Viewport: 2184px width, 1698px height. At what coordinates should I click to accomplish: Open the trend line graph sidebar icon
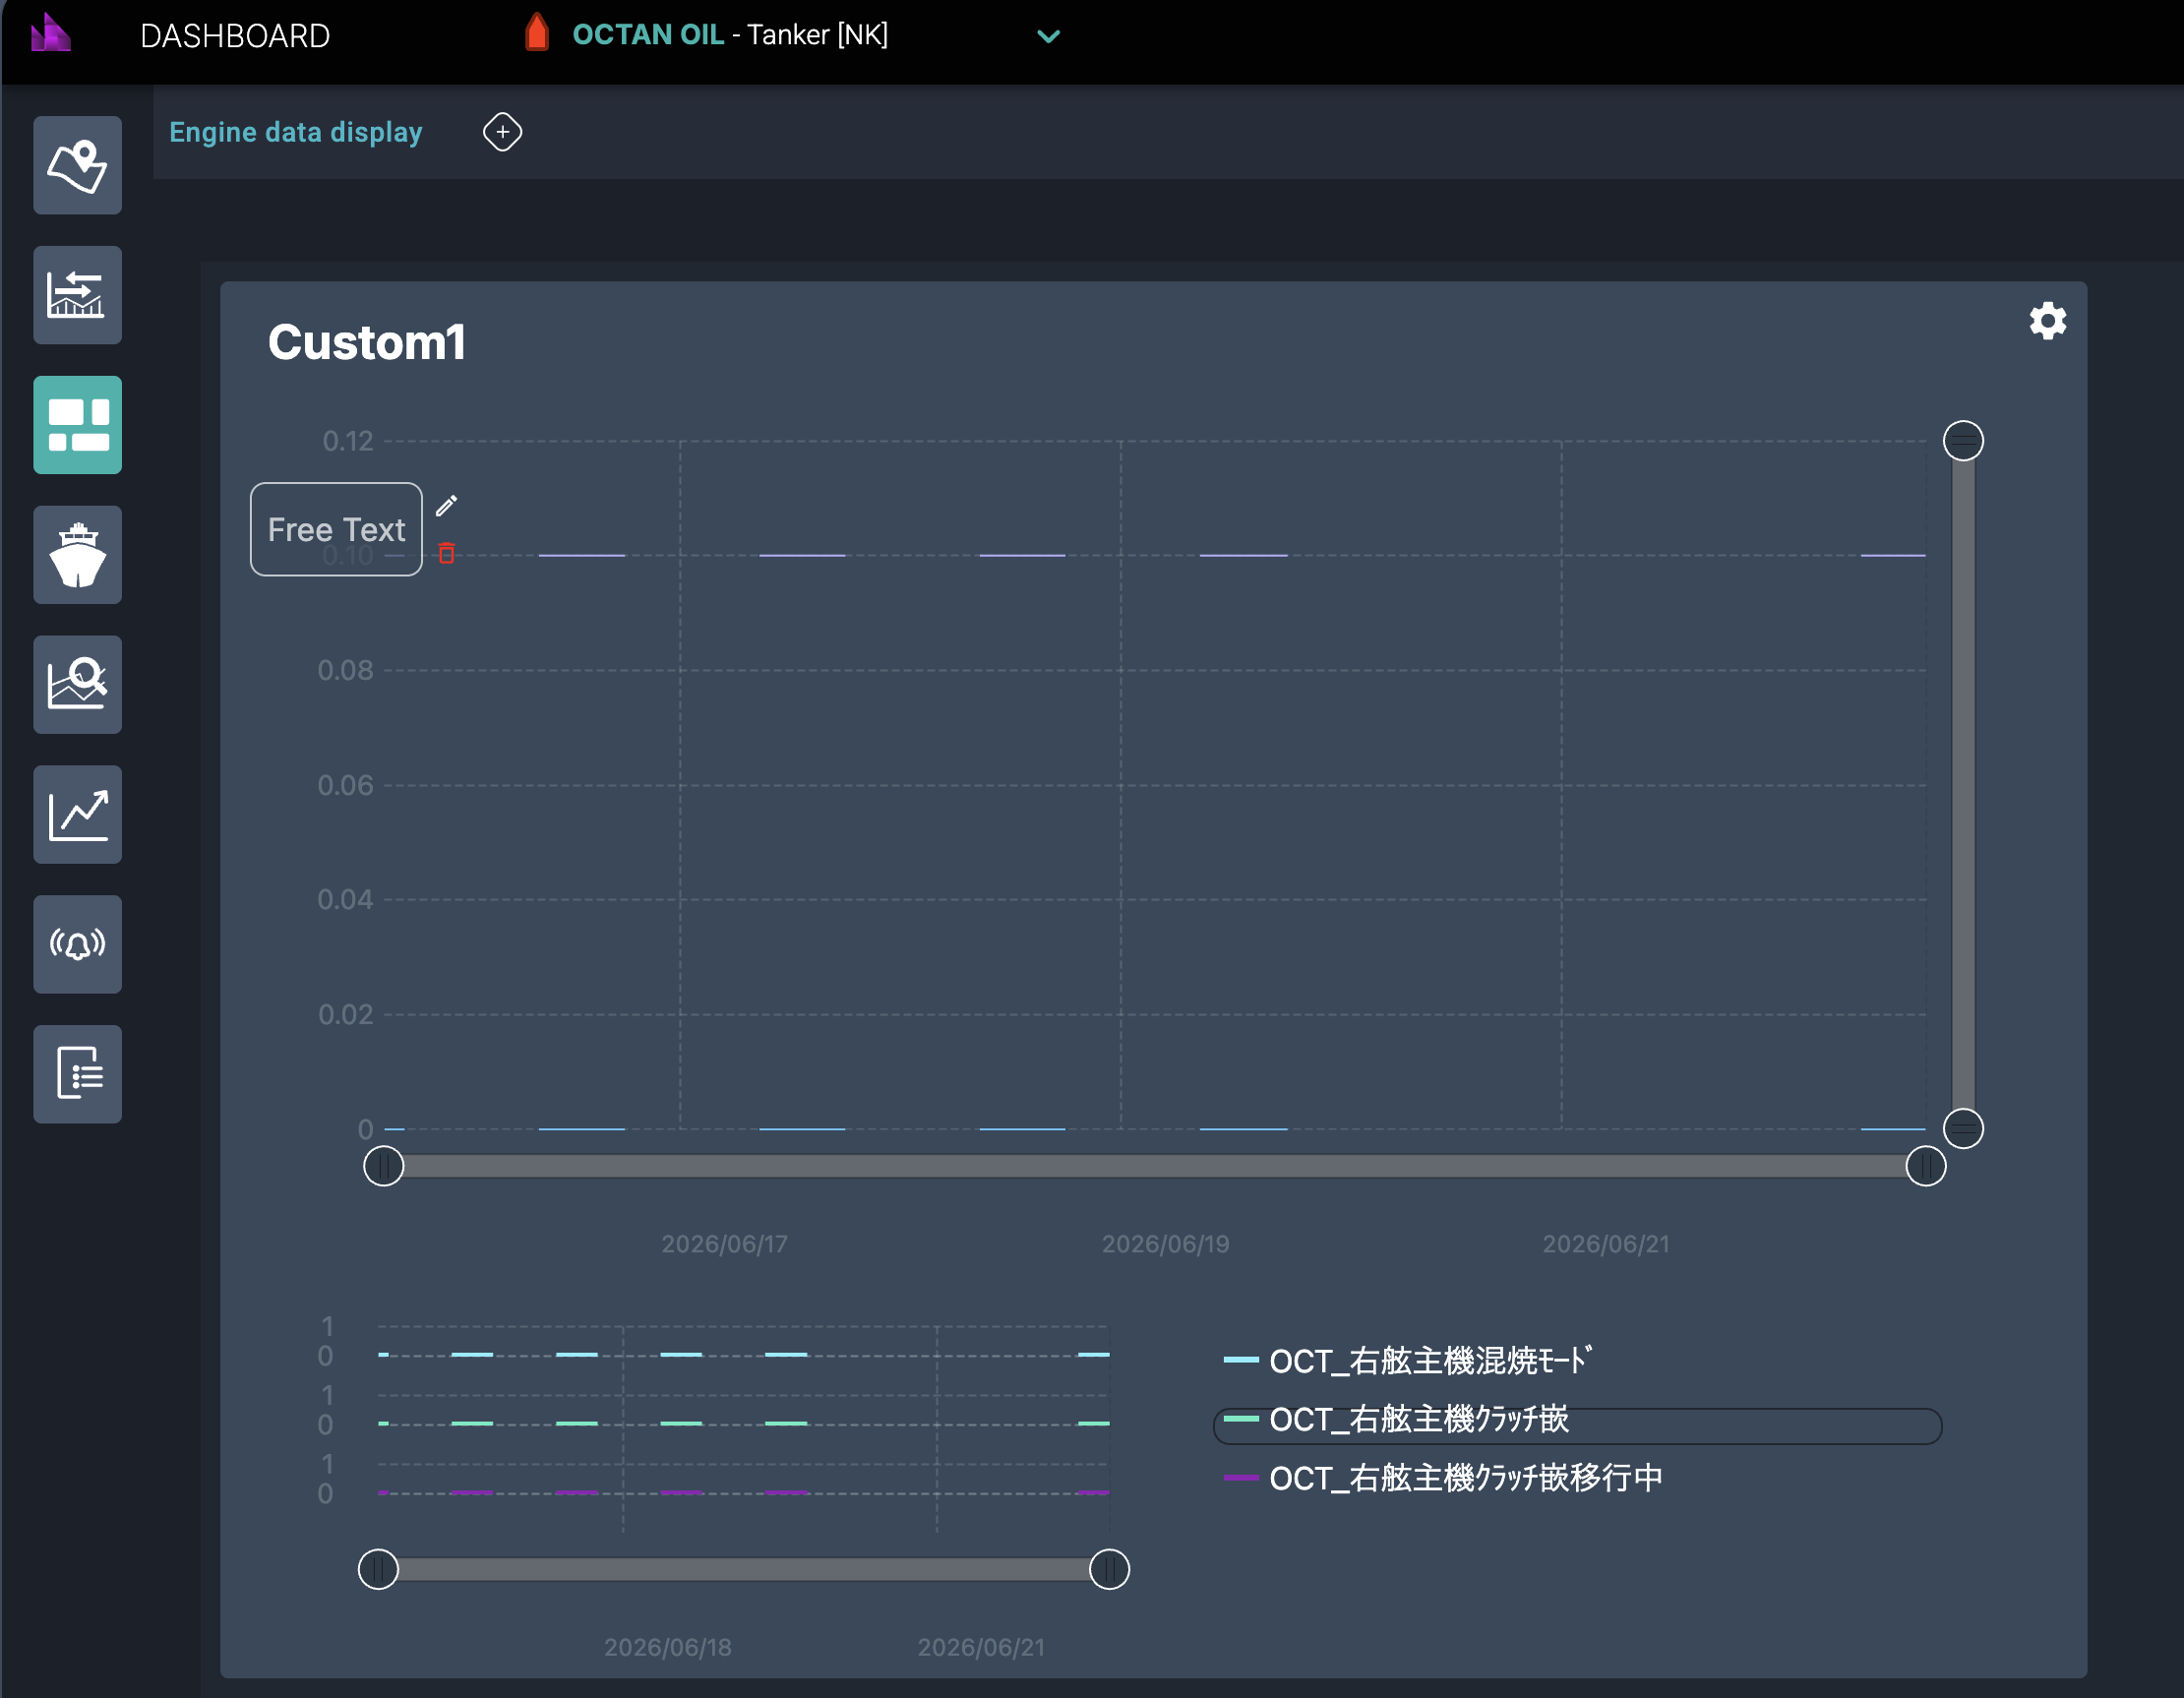[77, 815]
